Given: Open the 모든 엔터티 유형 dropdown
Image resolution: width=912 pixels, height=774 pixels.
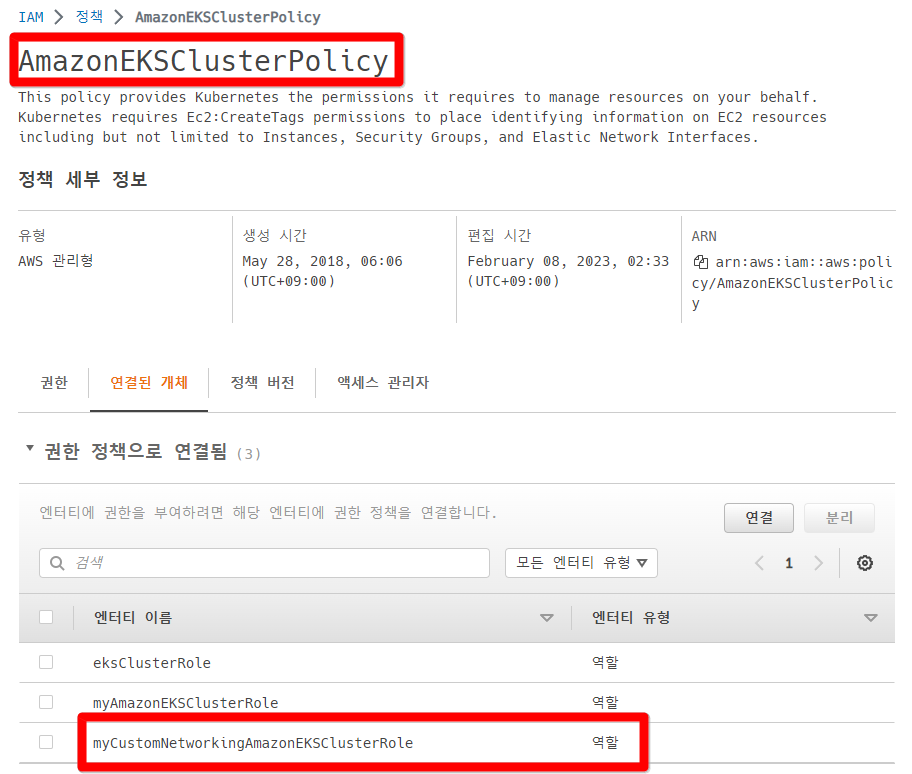Looking at the screenshot, I should (581, 563).
